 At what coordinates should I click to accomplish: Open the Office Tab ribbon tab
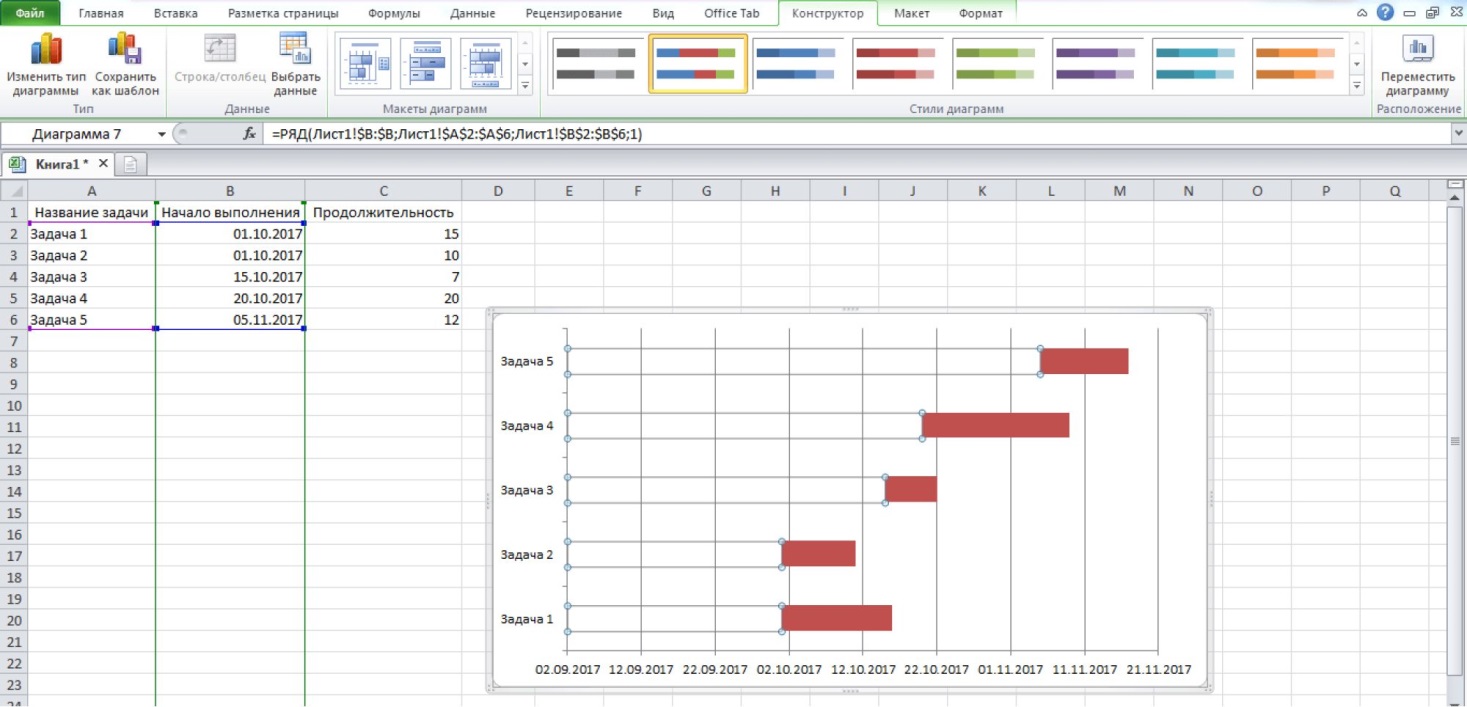click(732, 13)
